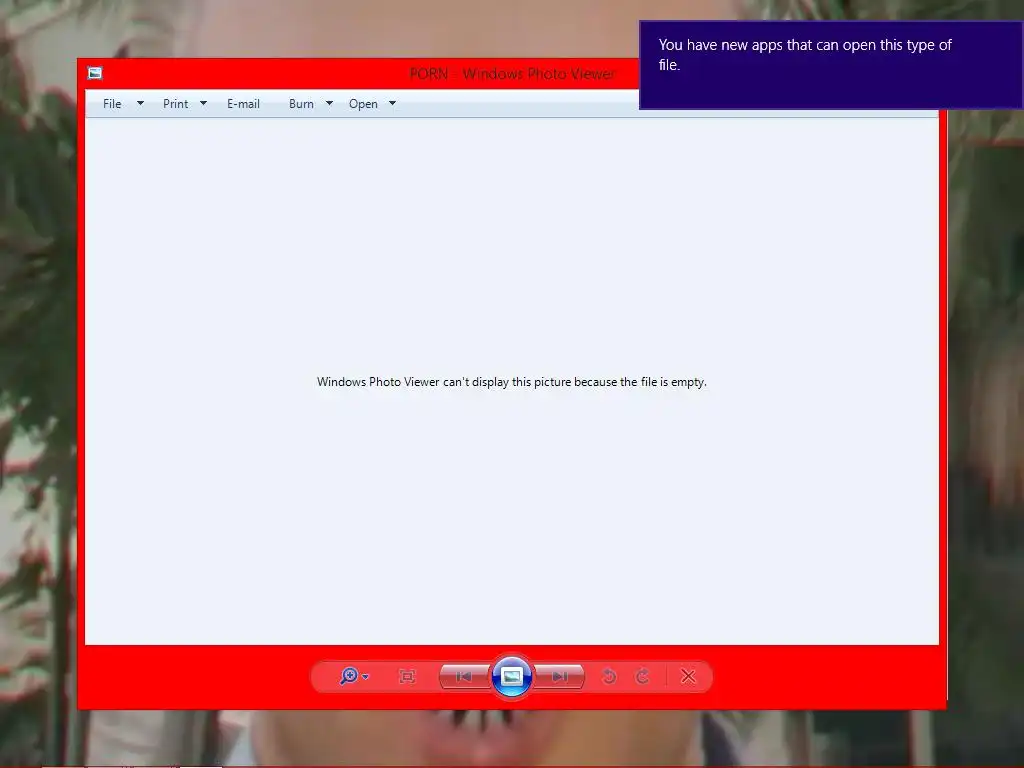Image resolution: width=1024 pixels, height=768 pixels.
Task: Go to the previous picture
Action: click(464, 677)
